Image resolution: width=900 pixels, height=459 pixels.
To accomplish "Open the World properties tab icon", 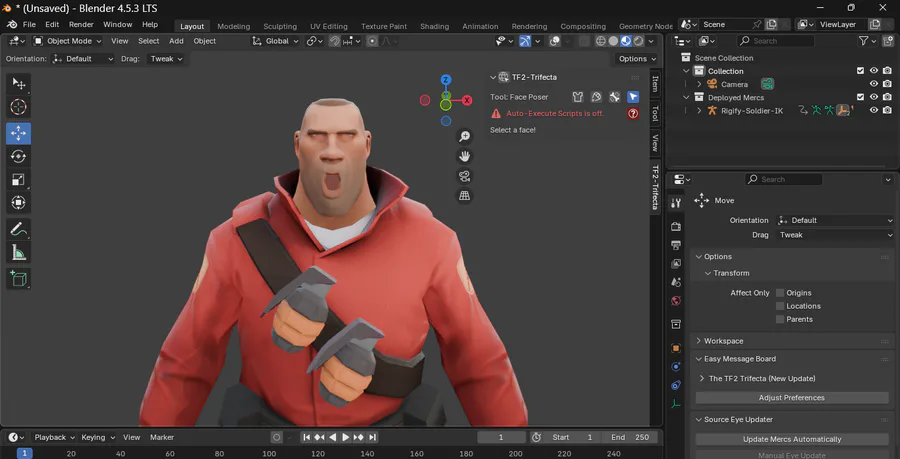I will pyautogui.click(x=676, y=301).
